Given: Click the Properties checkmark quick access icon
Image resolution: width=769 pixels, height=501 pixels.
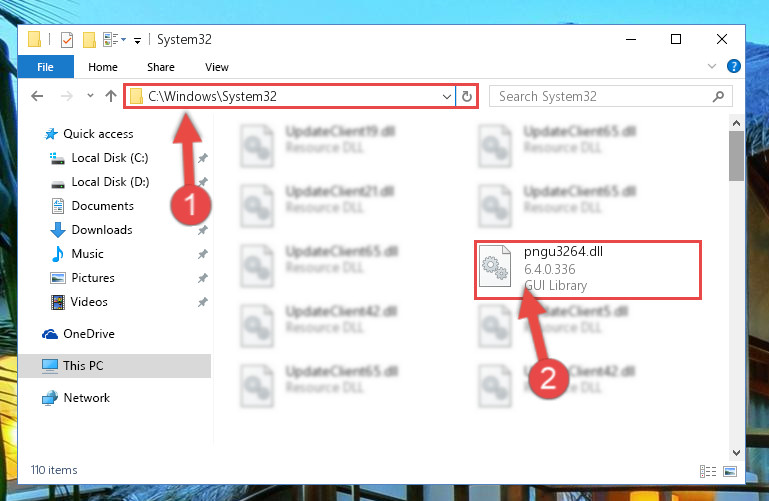Looking at the screenshot, I should point(67,40).
